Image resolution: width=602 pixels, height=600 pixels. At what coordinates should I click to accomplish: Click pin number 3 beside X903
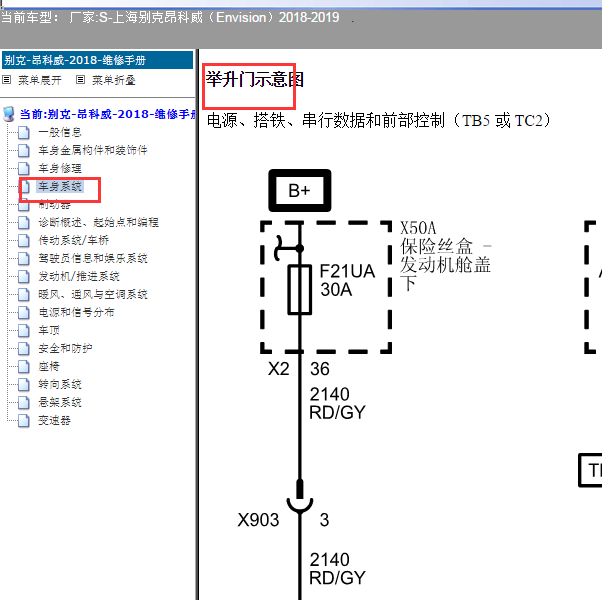324,520
